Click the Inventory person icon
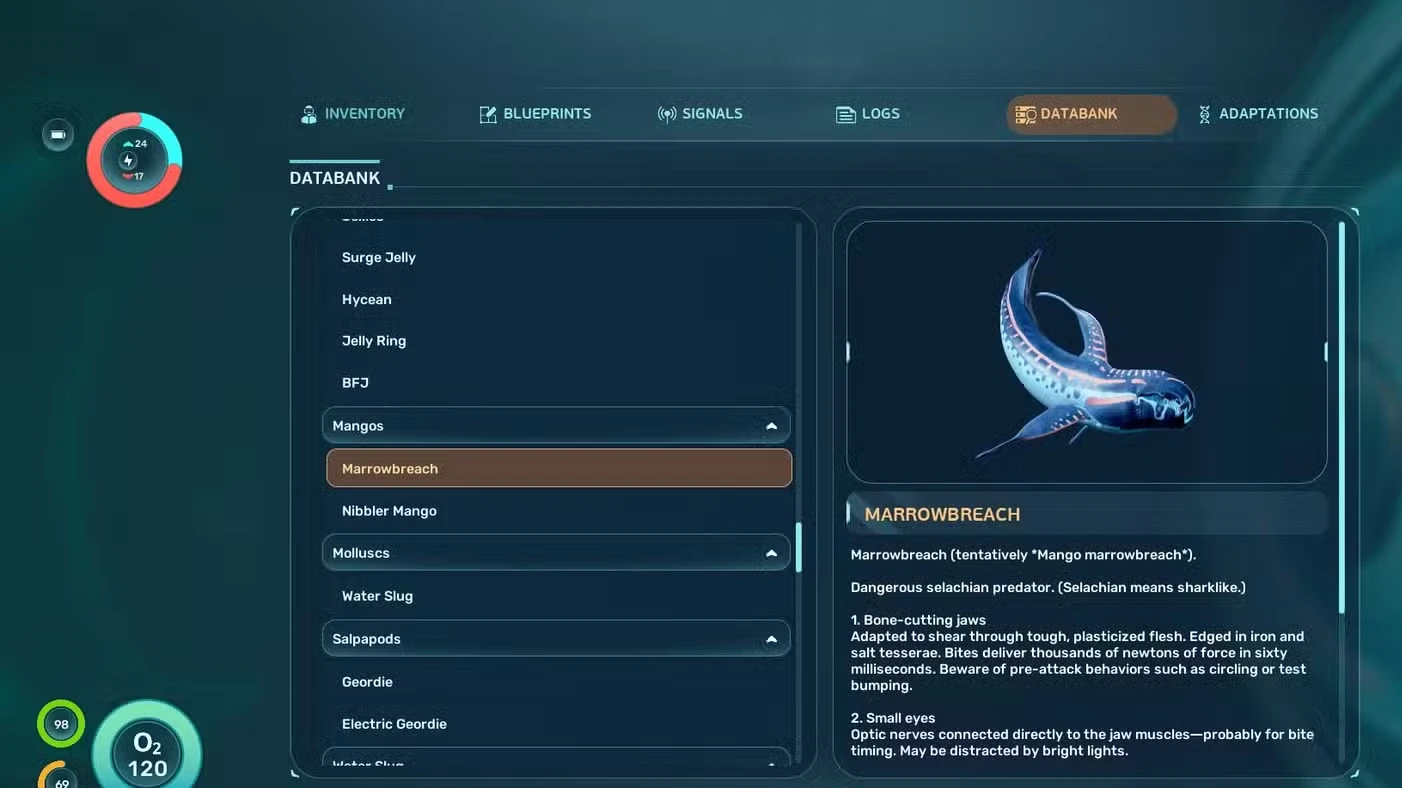 coord(309,114)
